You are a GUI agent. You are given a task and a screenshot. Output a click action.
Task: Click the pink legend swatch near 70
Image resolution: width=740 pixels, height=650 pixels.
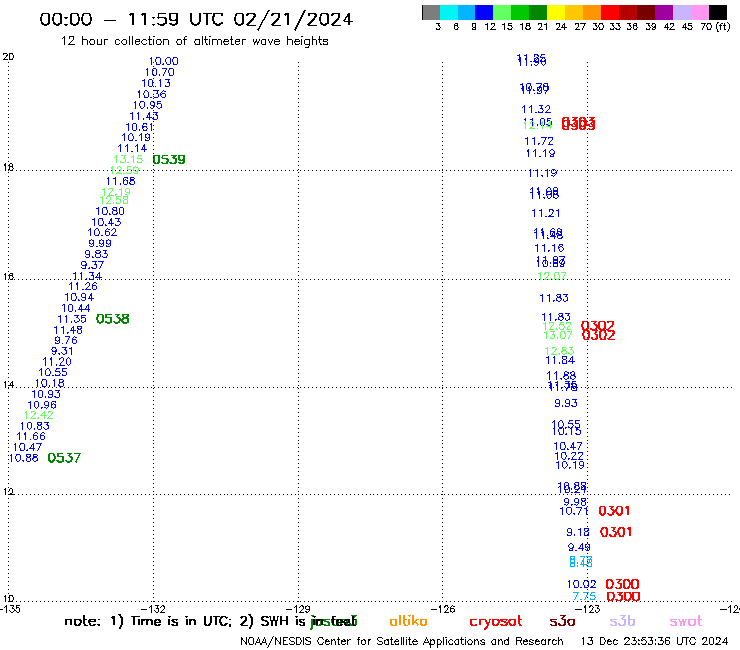699,12
